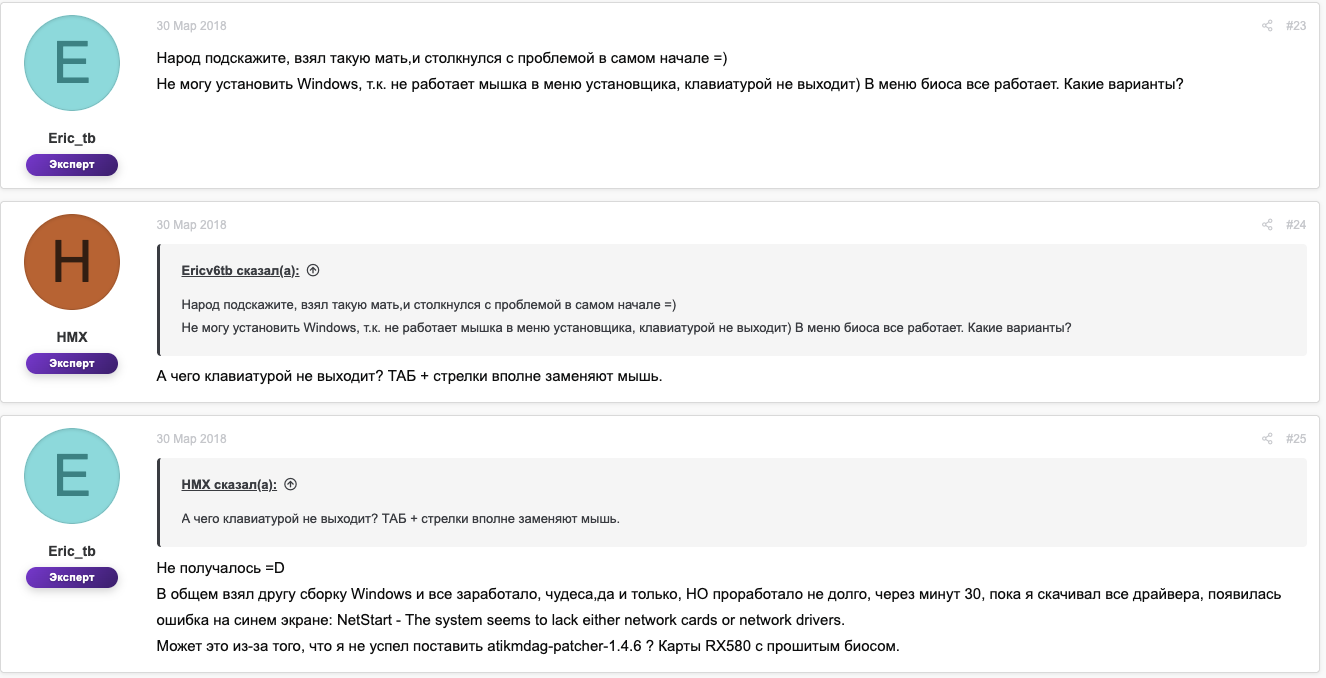
Task: Open post permalink #23
Action: [x=1296, y=26]
